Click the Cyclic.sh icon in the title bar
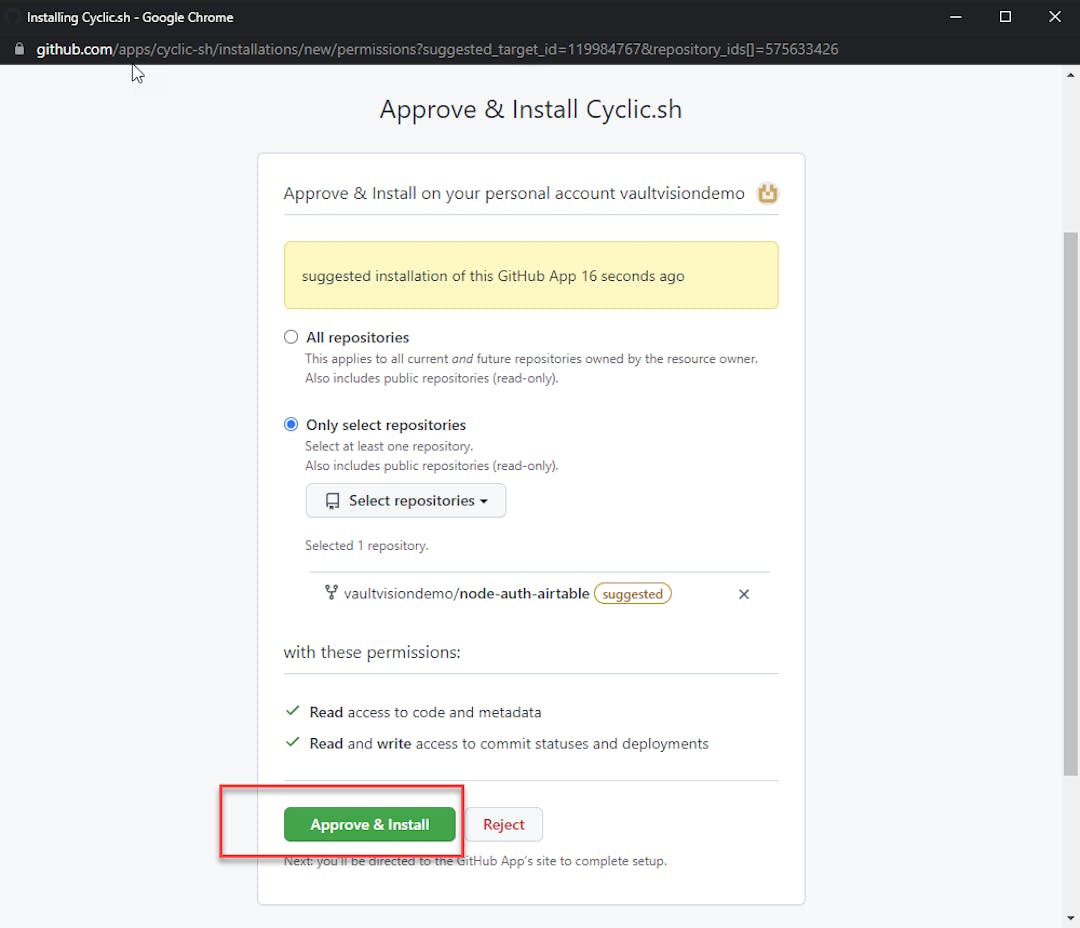Viewport: 1080px width, 928px height. 12,16
